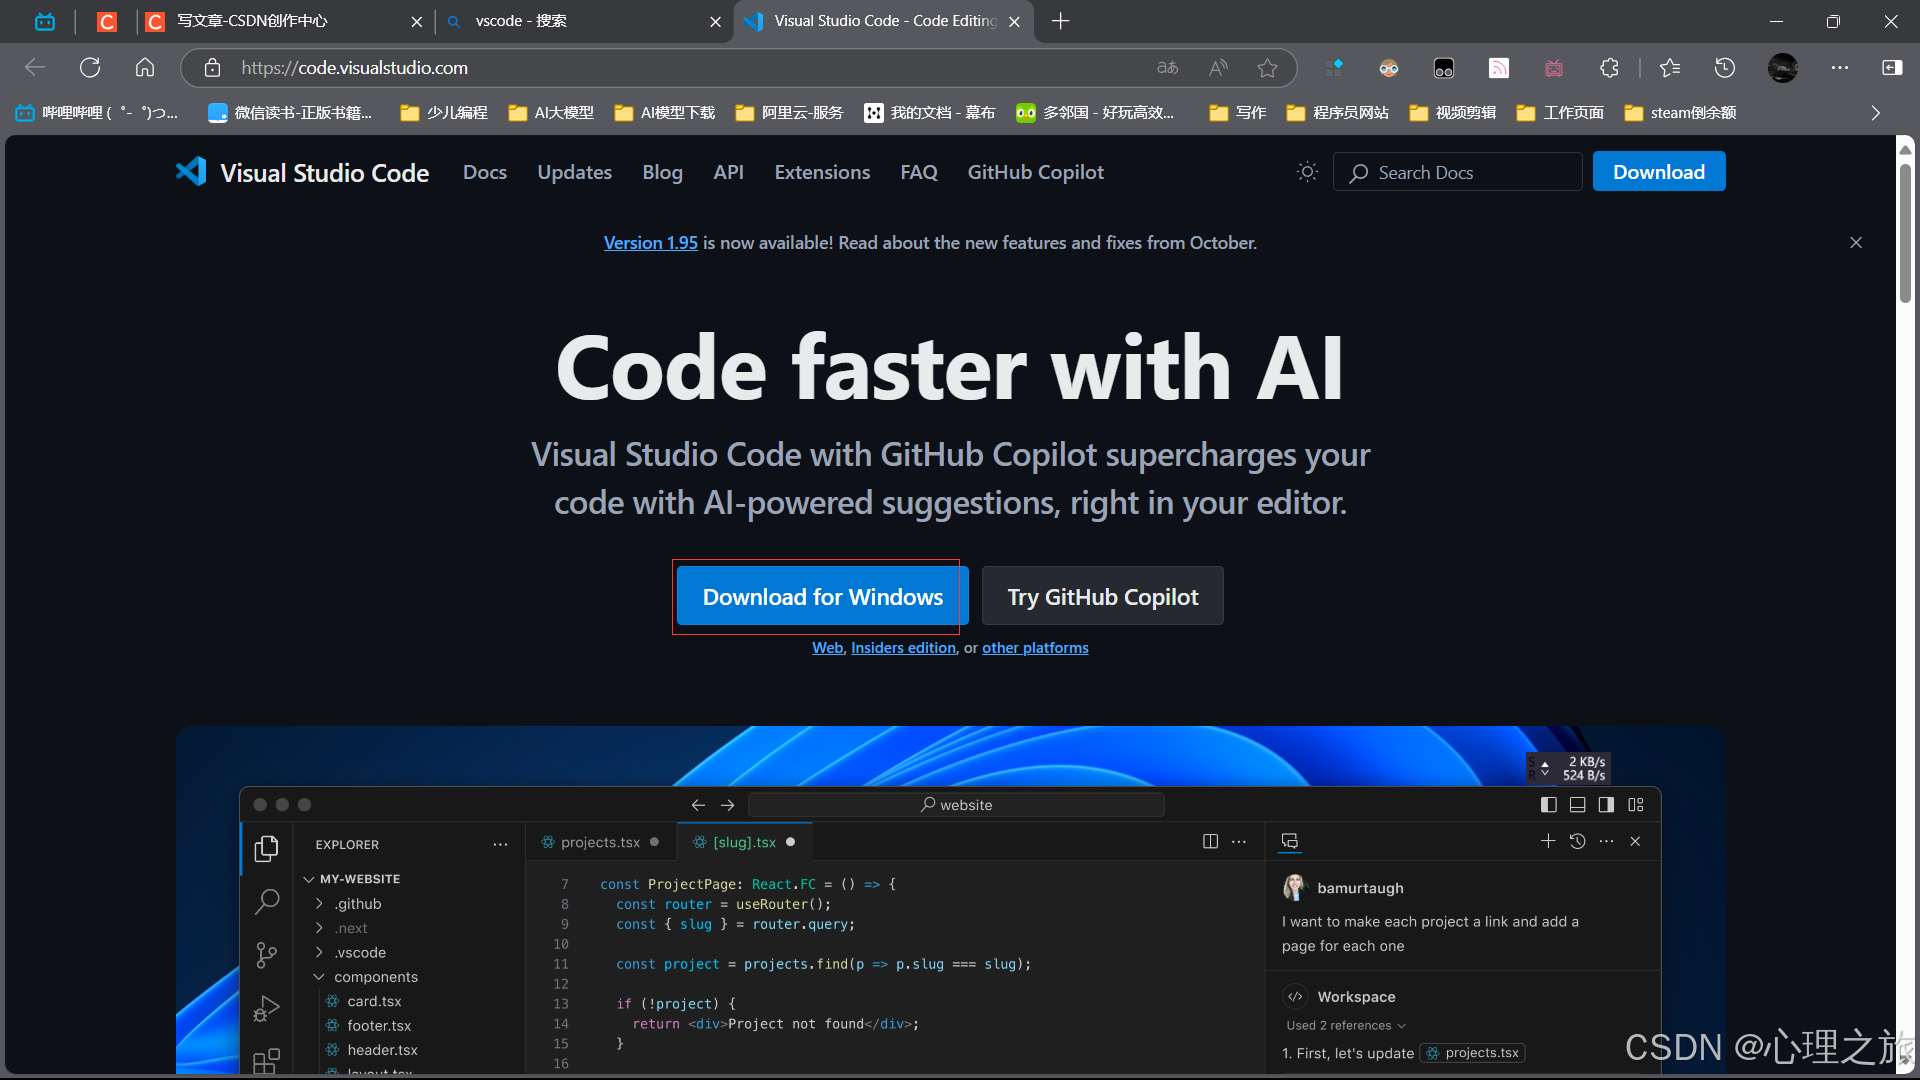This screenshot has width=1920, height=1080.
Task: Open the browser '...' settings menu
Action: [x=1840, y=68]
